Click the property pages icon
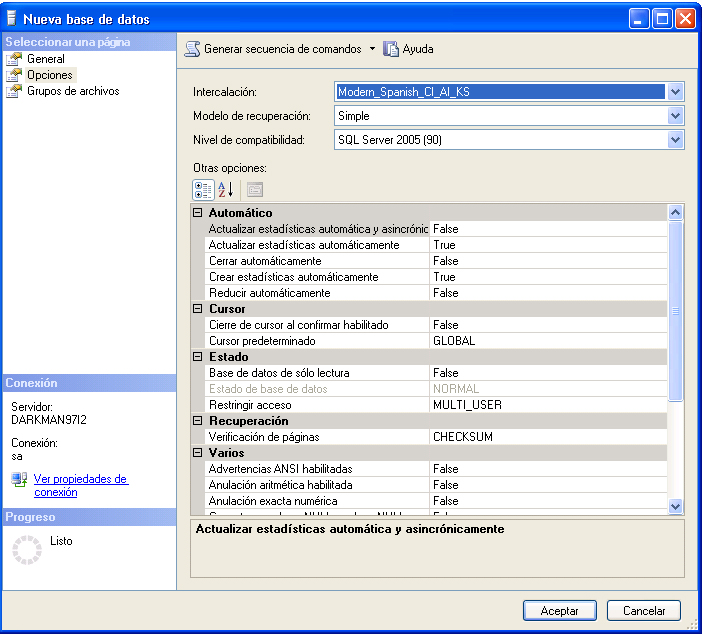Image resolution: width=702 pixels, height=635 pixels. pyautogui.click(x=254, y=189)
